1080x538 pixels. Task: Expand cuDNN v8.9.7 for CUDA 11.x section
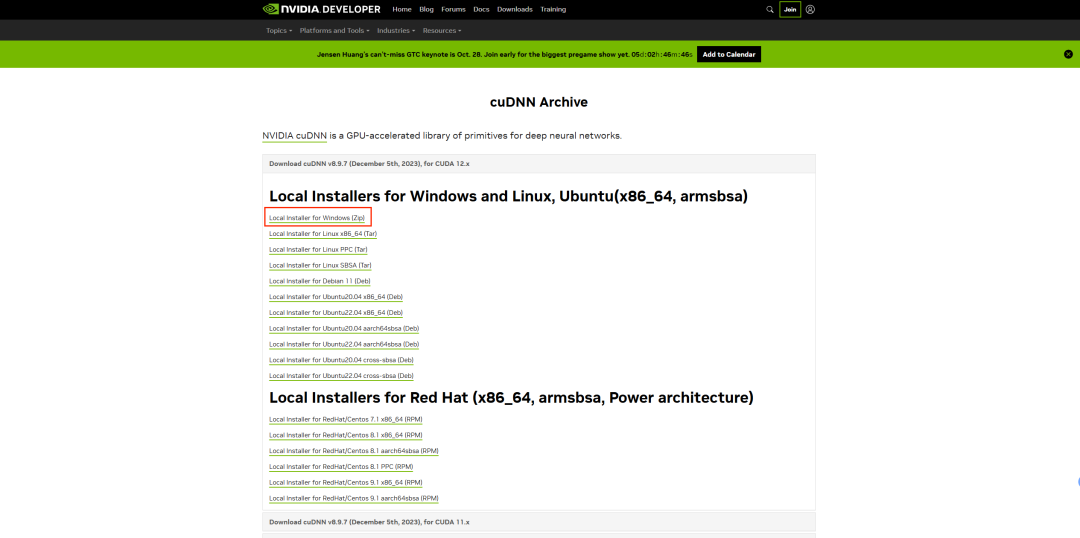tap(539, 521)
